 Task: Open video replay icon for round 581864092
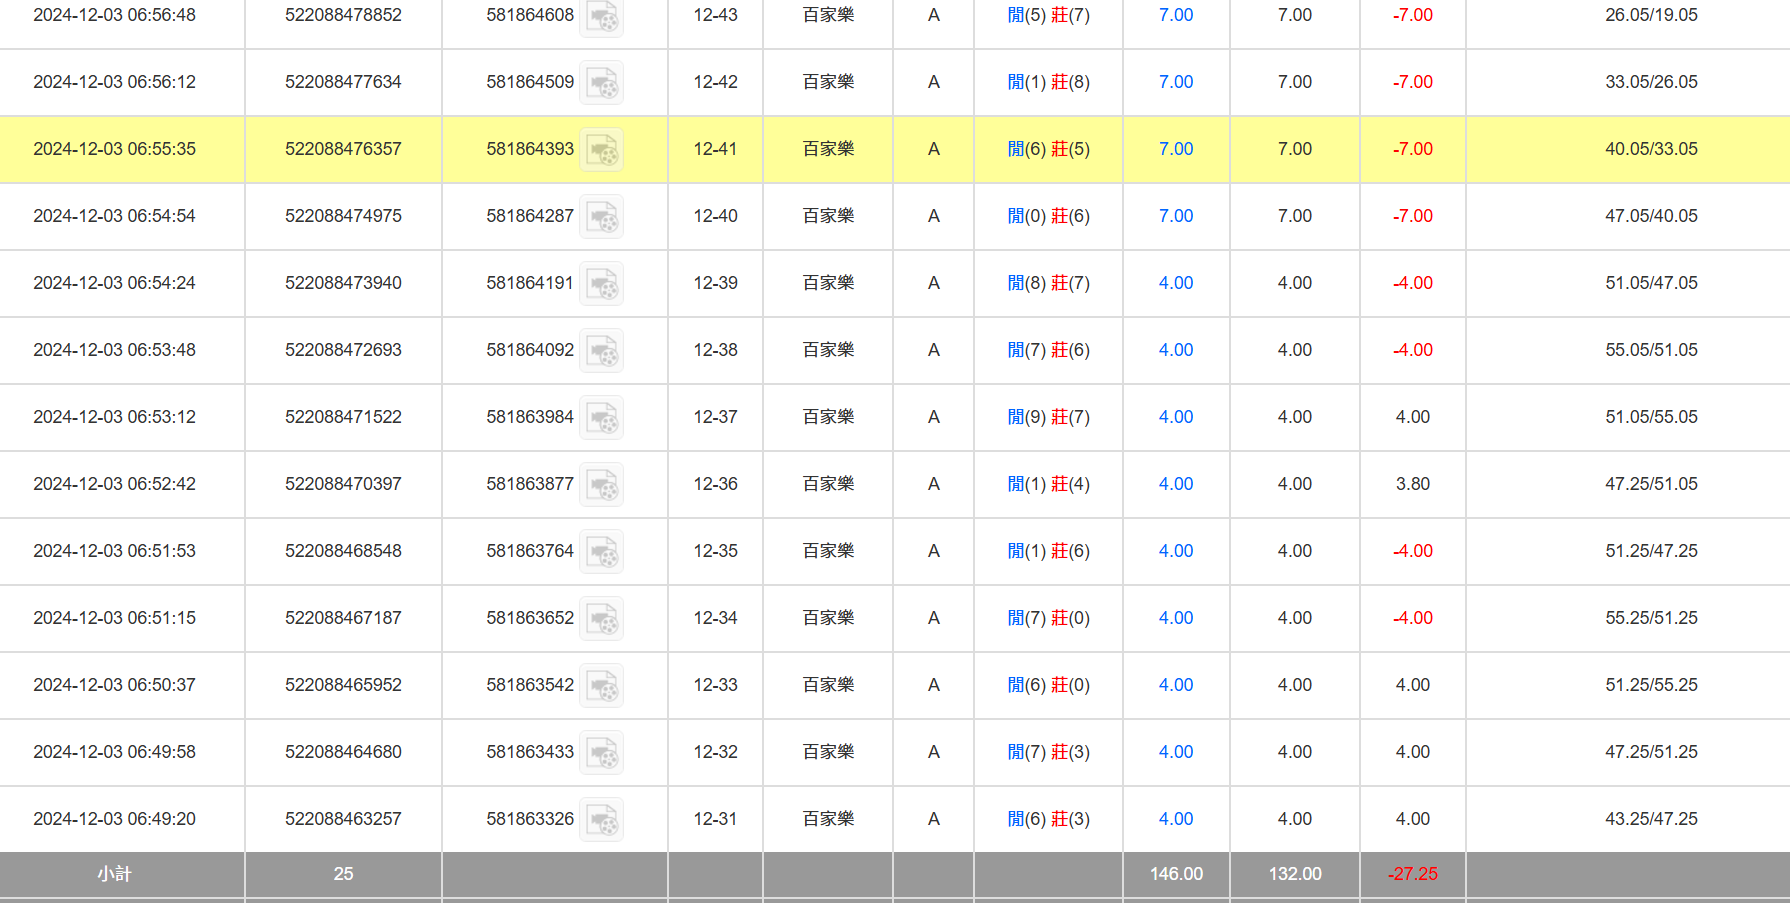(602, 351)
